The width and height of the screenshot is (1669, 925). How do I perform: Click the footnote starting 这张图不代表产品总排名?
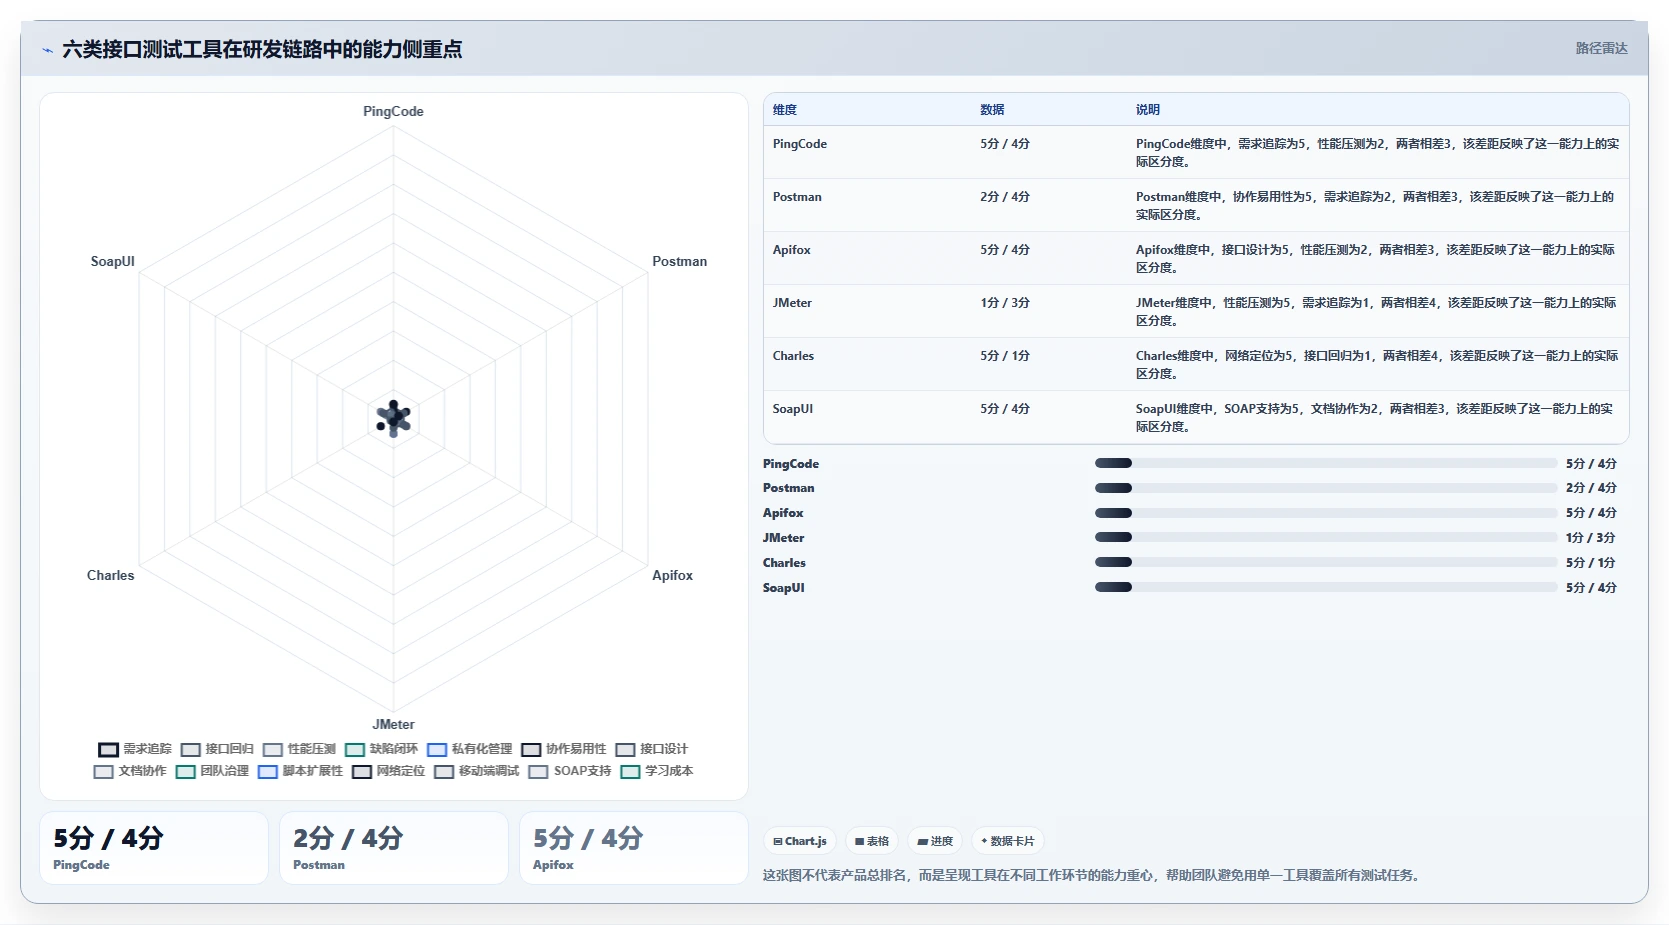coord(1092,875)
